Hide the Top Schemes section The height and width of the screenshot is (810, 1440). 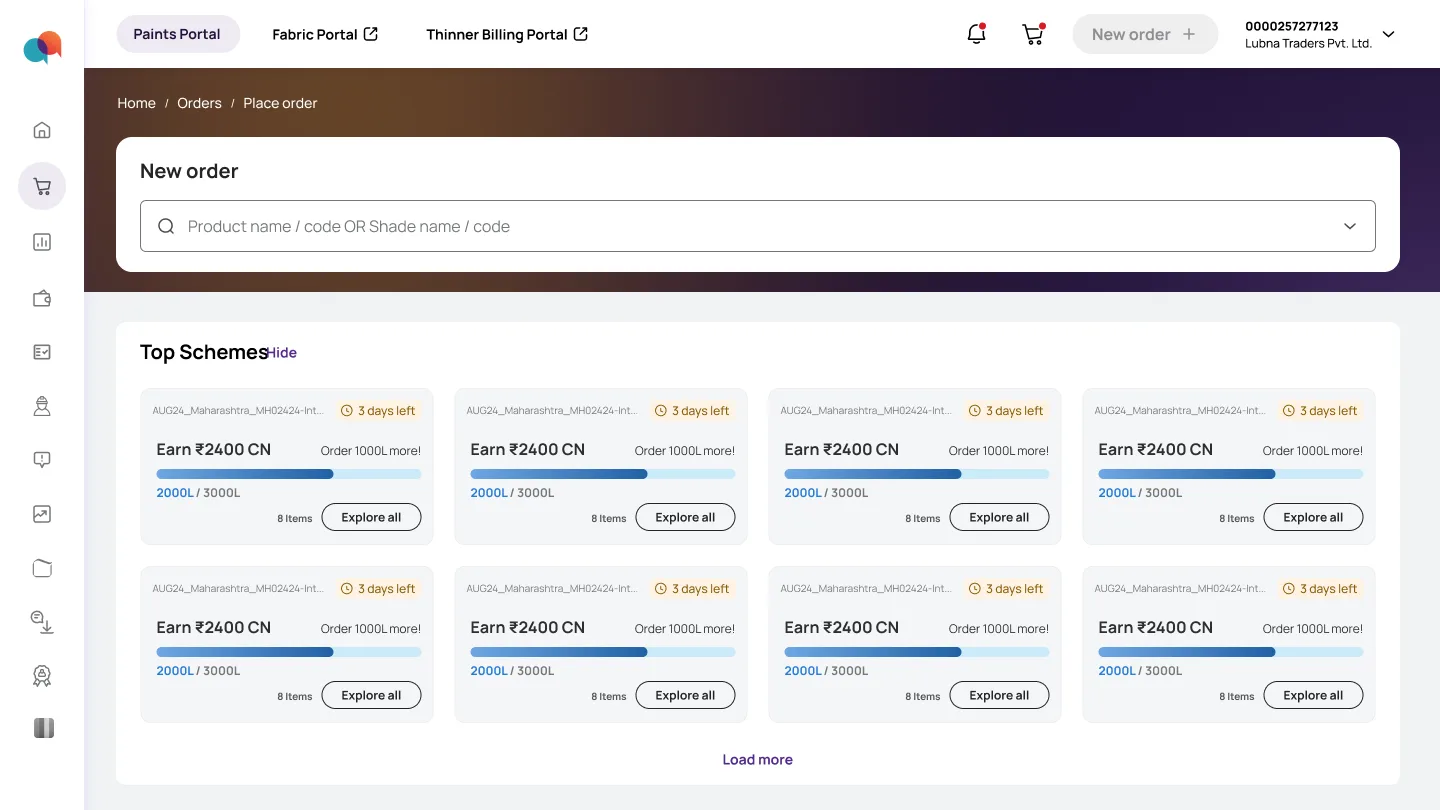click(281, 352)
